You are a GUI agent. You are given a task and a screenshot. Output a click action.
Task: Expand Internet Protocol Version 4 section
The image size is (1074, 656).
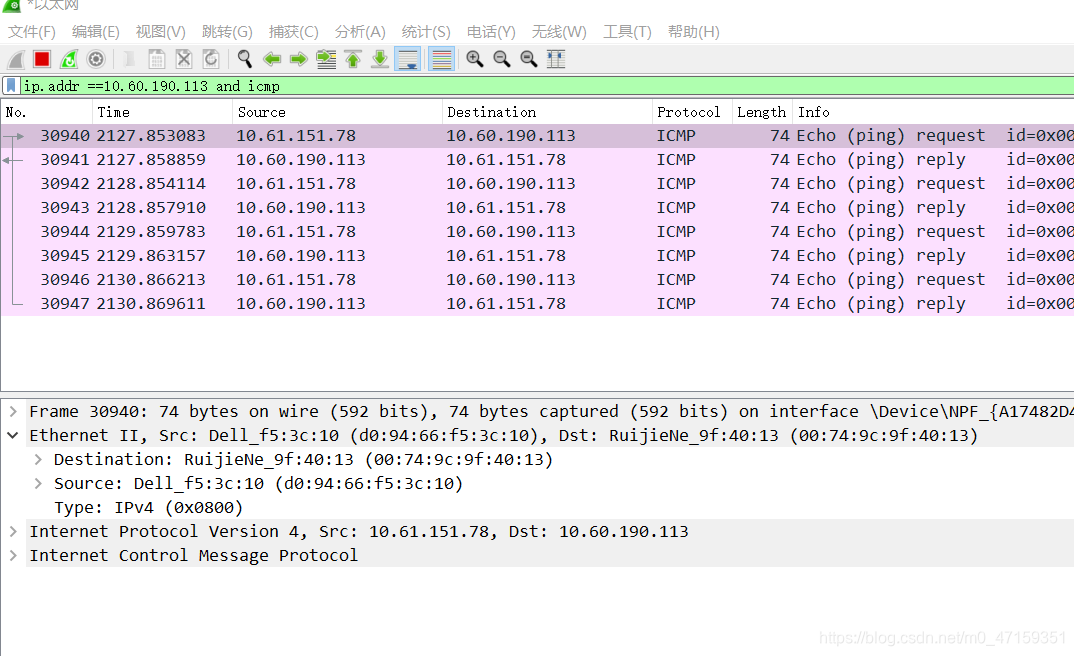tap(13, 531)
